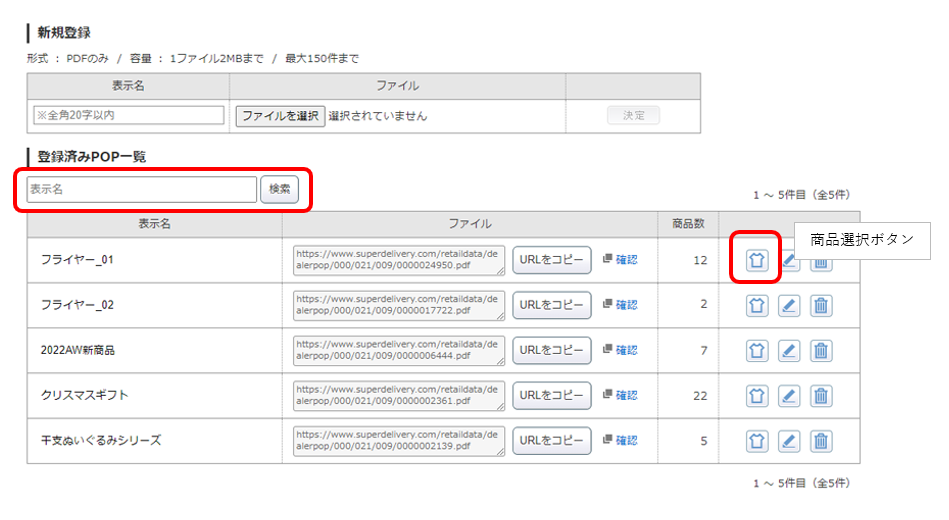This screenshot has width=949, height=520.
Task: Click product count 7 for 2022AW新商品
Action: click(x=704, y=351)
